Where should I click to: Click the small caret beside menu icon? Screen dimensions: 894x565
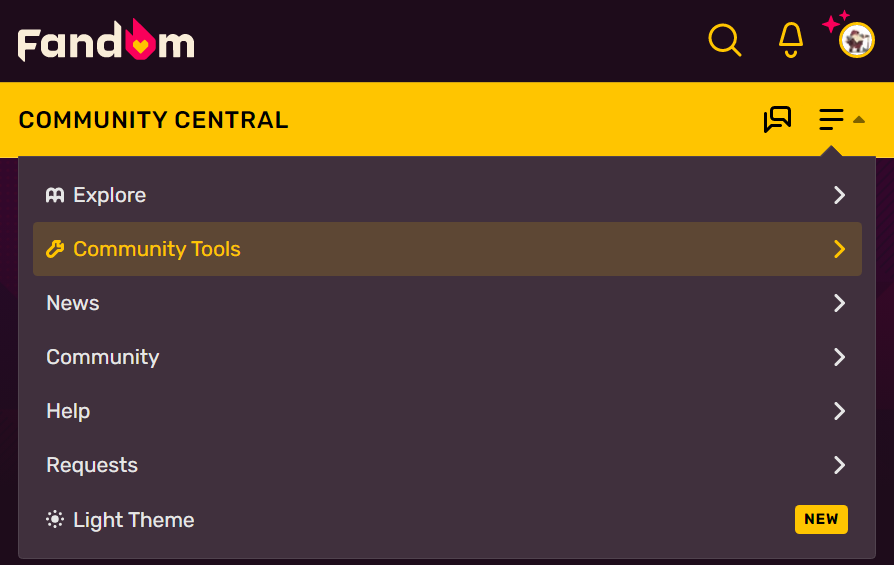pos(859,120)
